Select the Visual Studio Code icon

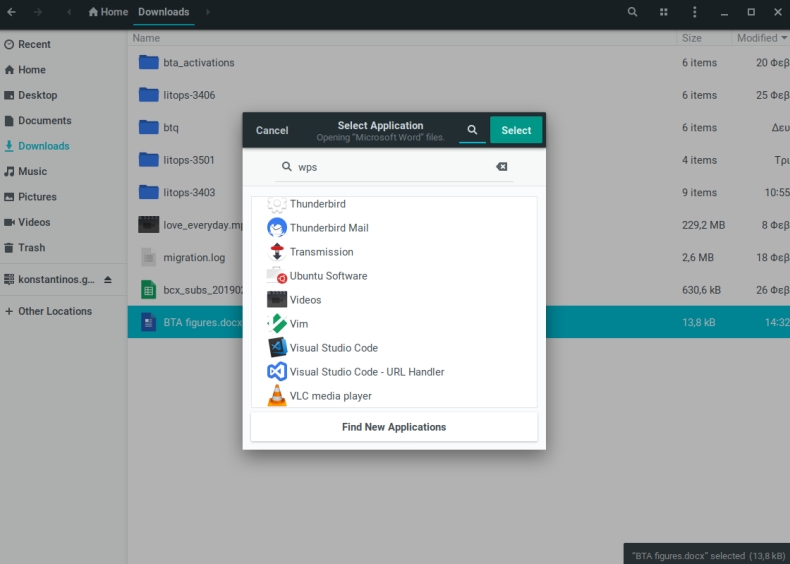277,348
